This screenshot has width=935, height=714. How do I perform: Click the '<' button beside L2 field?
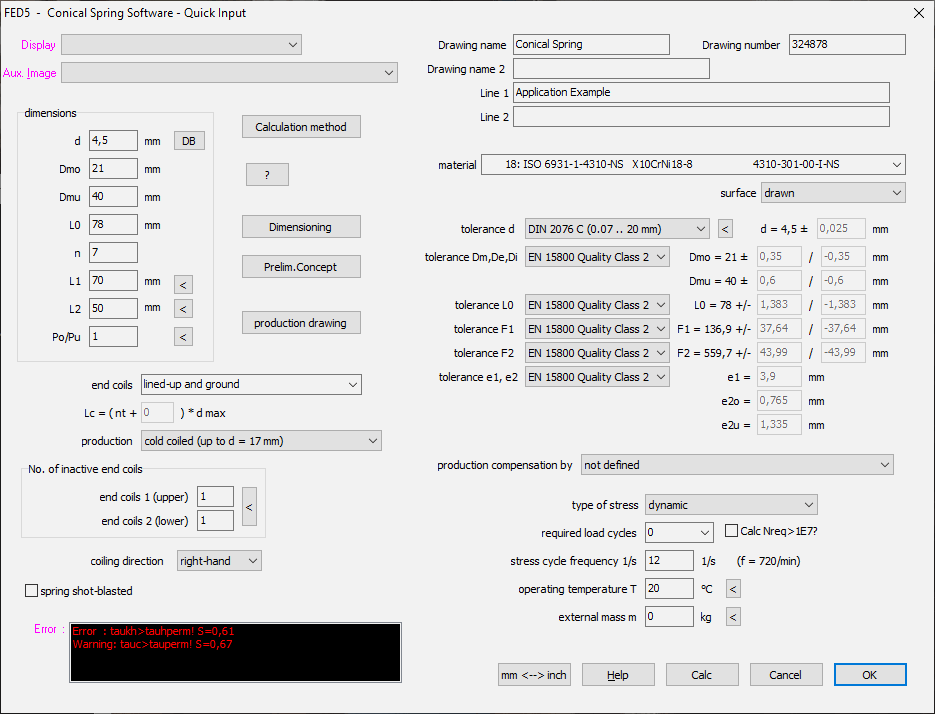click(183, 309)
